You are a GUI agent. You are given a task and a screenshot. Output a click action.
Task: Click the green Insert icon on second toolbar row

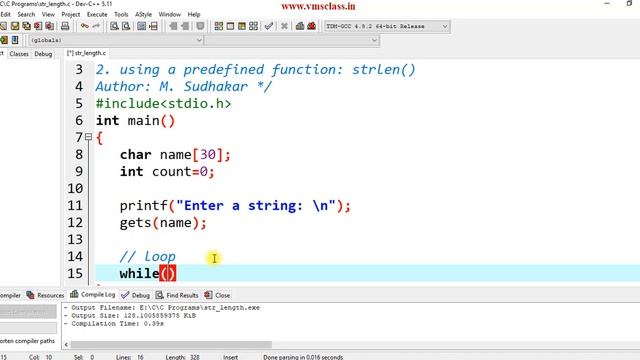(4, 40)
